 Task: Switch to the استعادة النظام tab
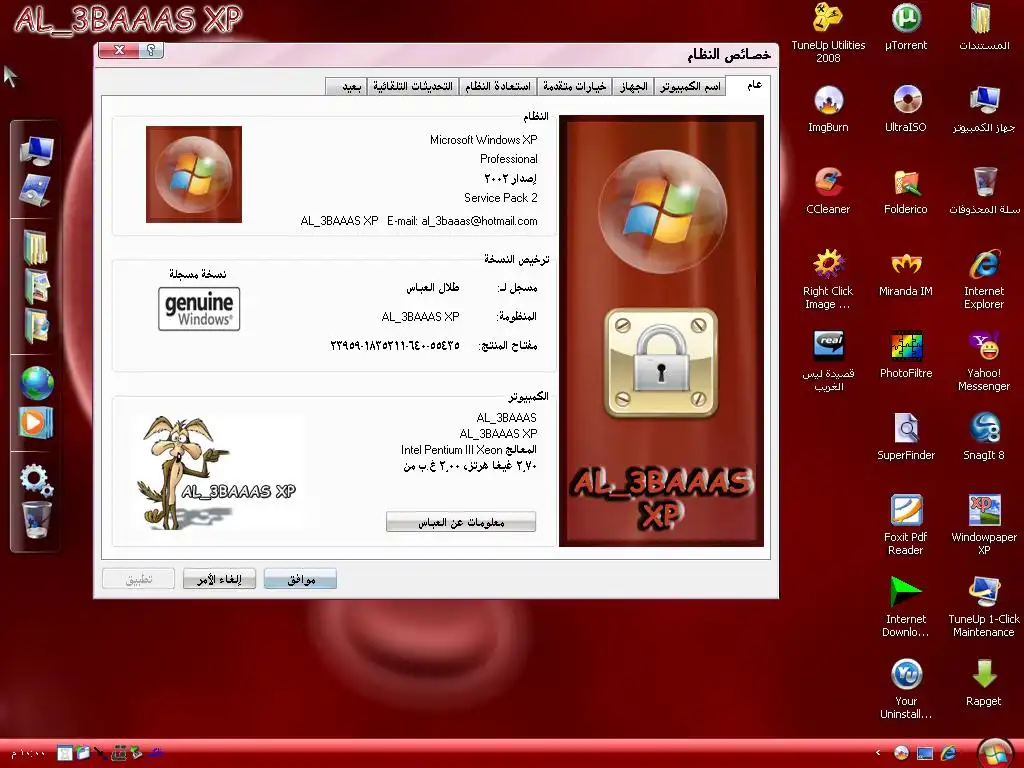(x=498, y=86)
